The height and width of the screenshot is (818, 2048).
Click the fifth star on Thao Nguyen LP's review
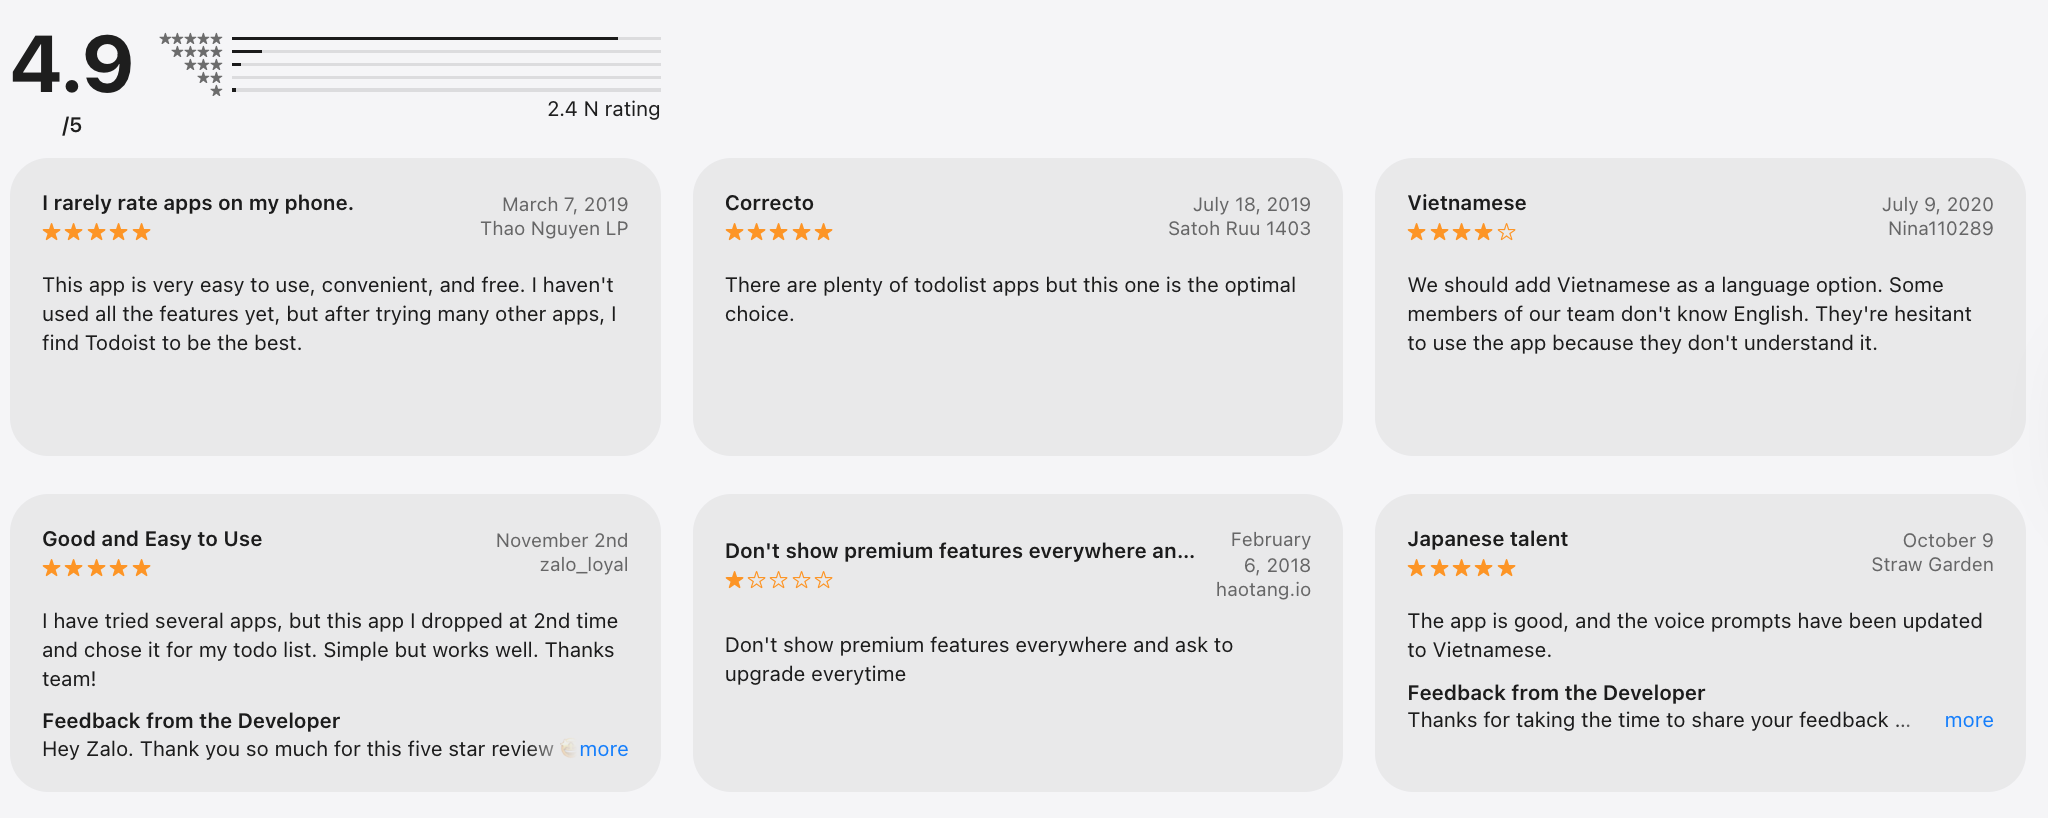(x=144, y=231)
